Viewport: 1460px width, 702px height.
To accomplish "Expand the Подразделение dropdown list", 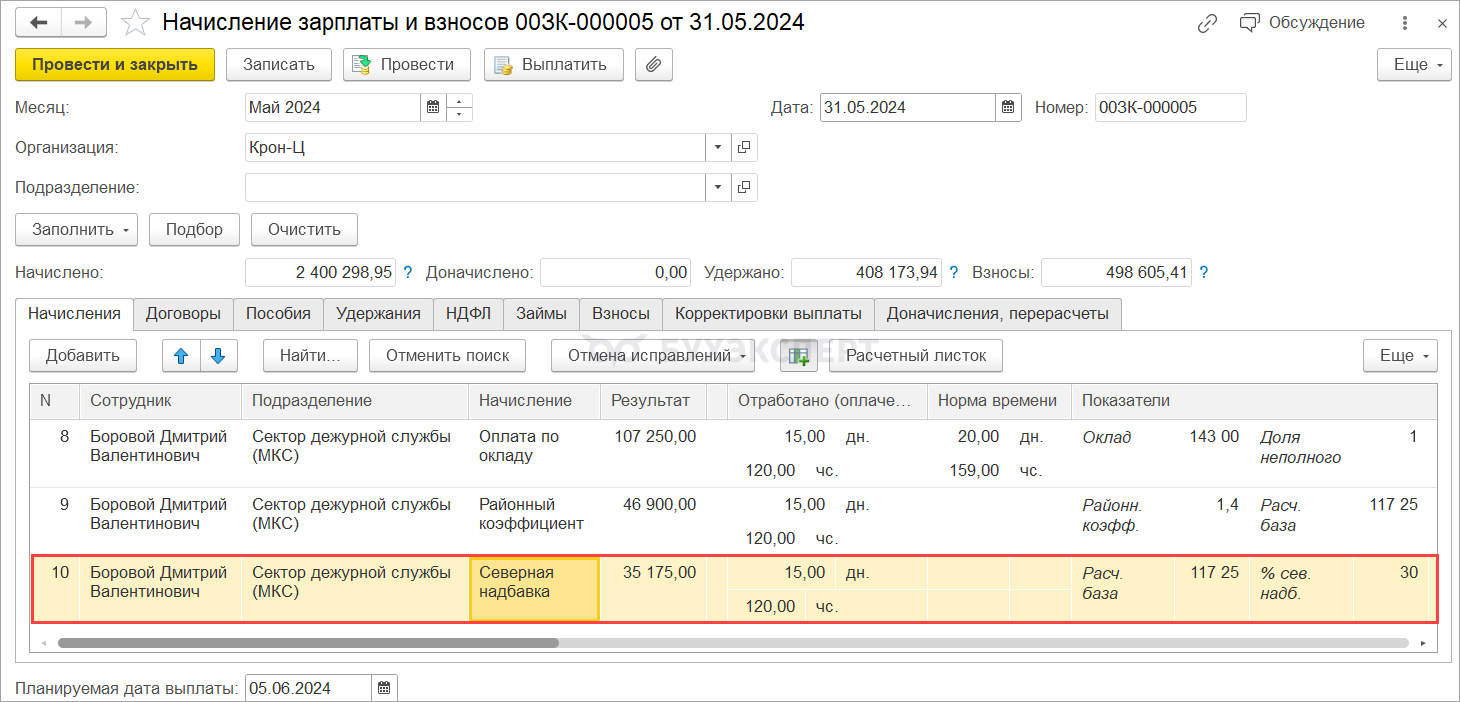I will (718, 188).
